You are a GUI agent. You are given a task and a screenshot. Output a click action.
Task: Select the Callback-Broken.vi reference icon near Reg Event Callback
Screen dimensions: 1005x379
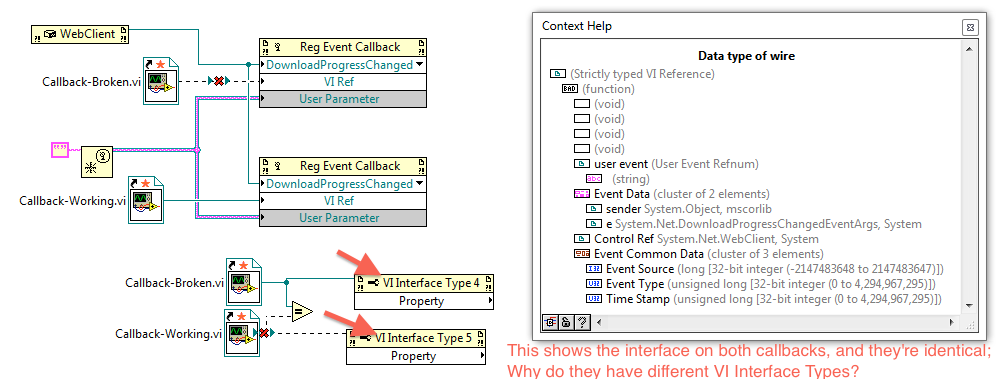(x=160, y=81)
